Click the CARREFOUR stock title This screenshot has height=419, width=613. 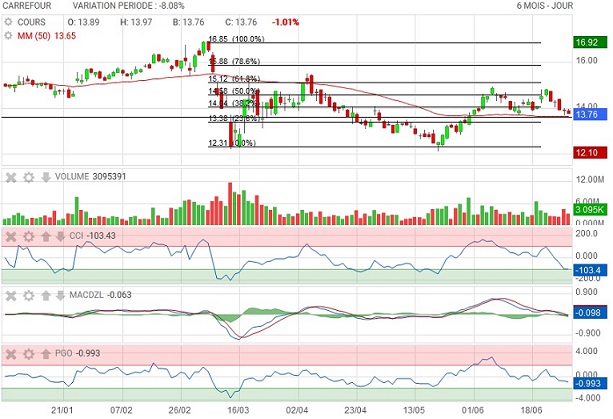(x=27, y=6)
